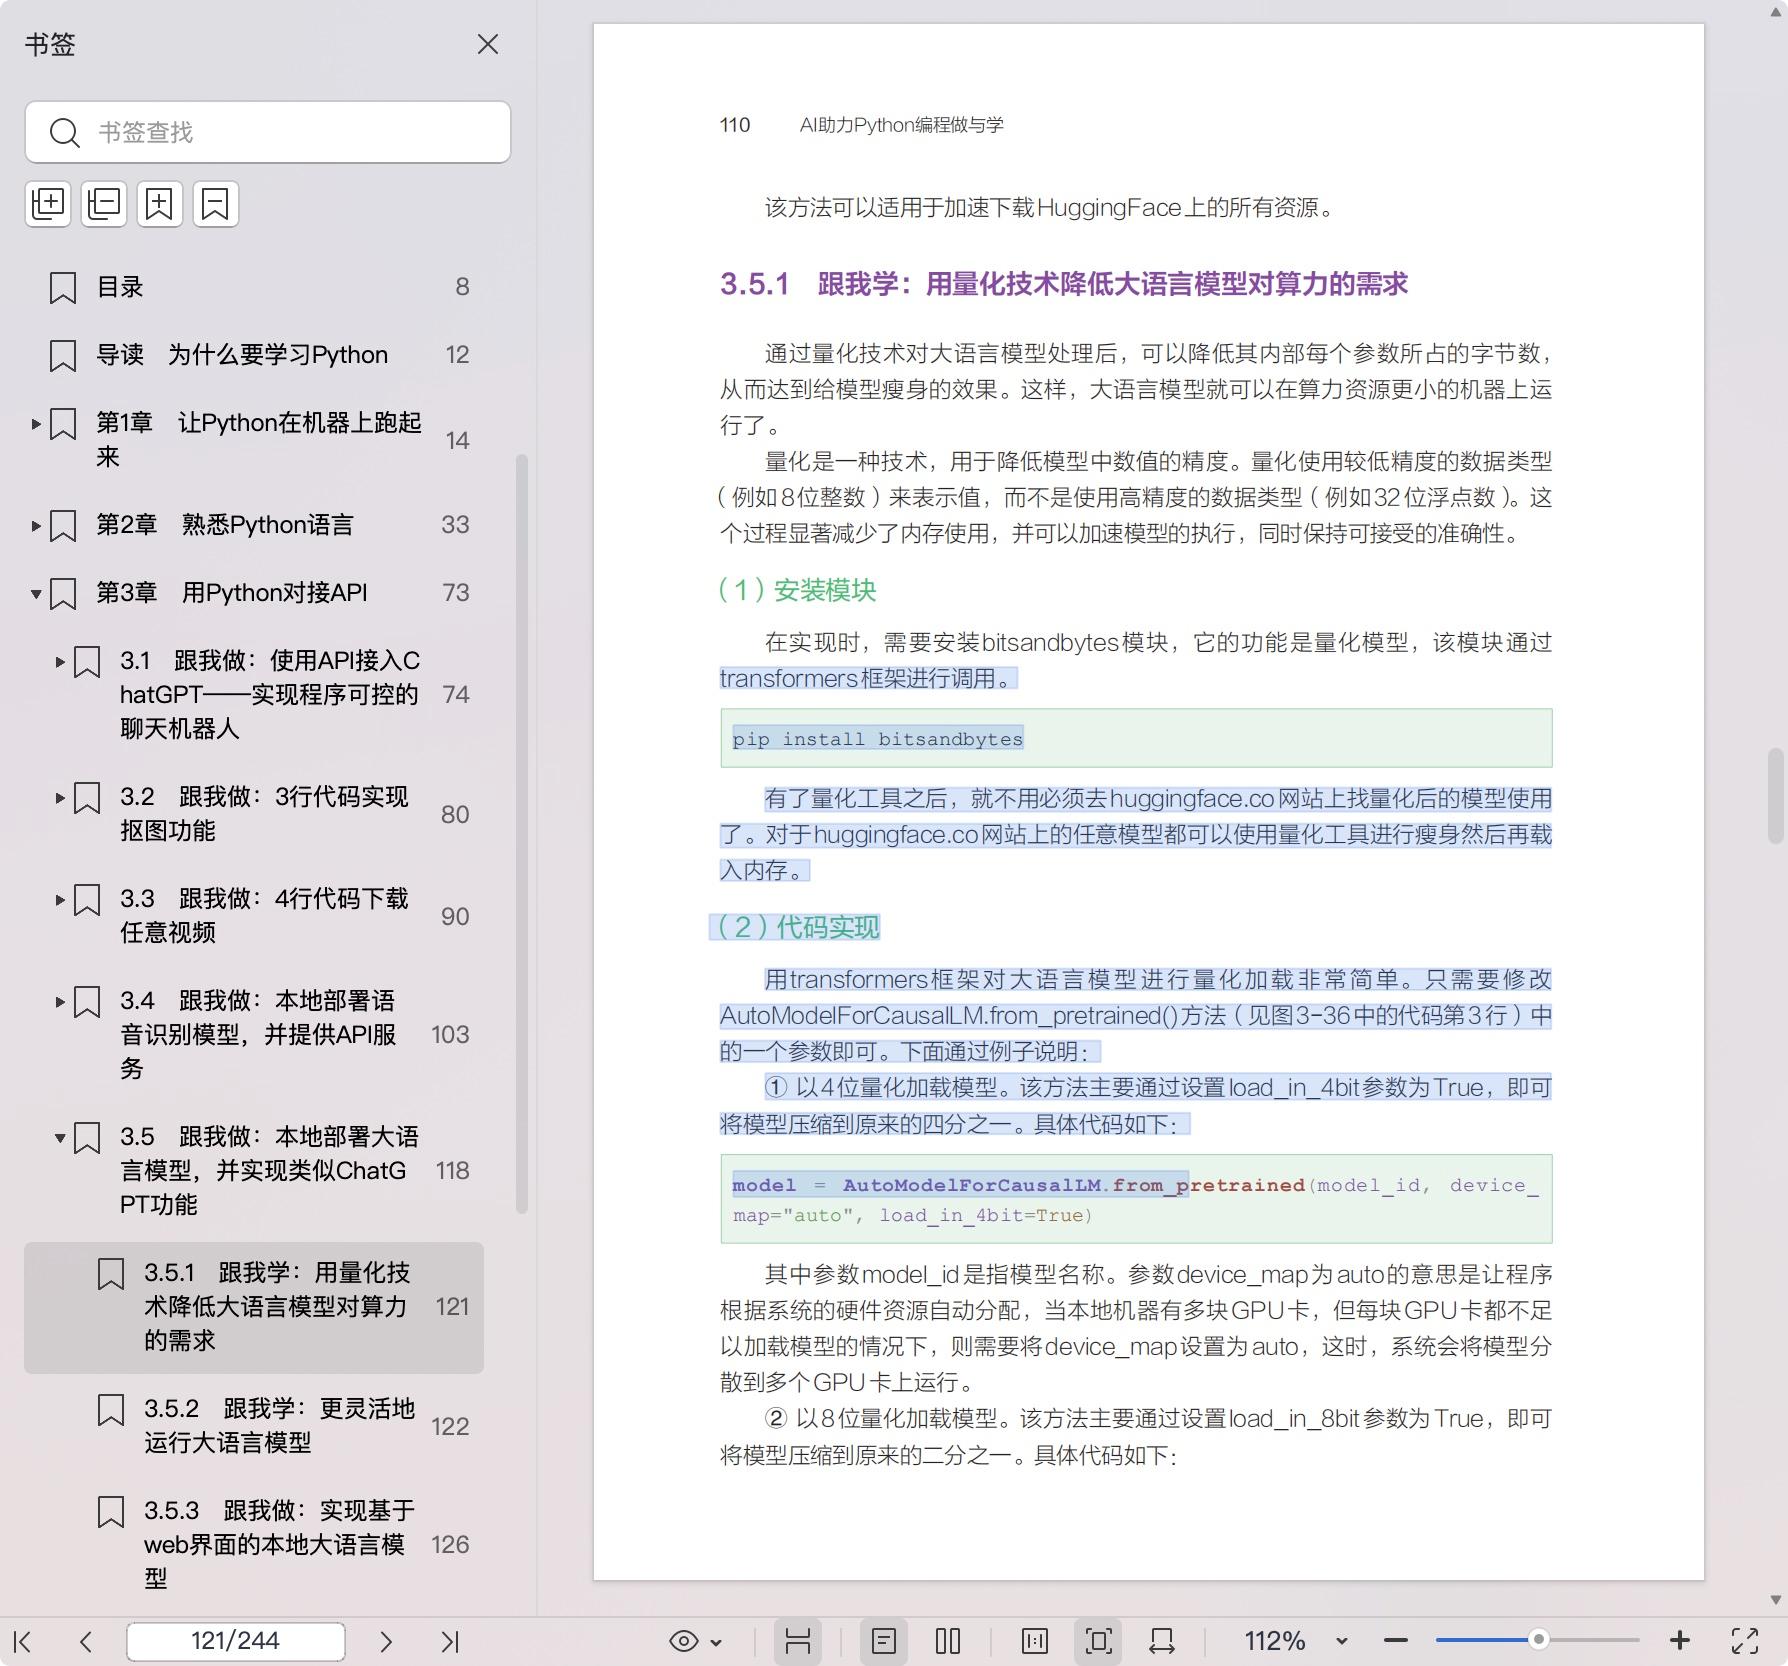Fit page to actual size 1:1

1035,1641
